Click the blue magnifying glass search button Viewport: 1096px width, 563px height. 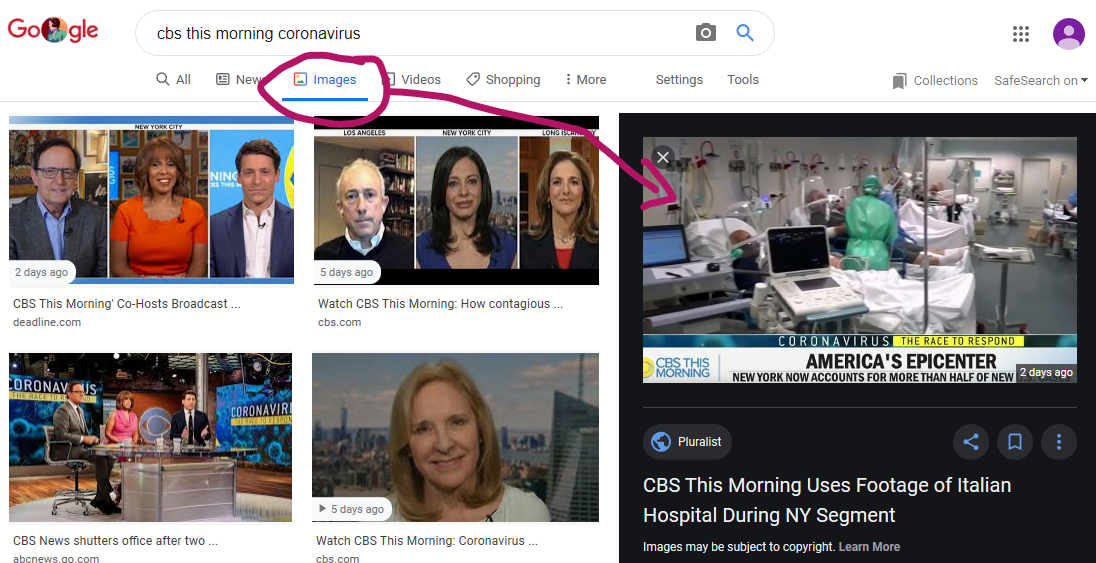745,33
